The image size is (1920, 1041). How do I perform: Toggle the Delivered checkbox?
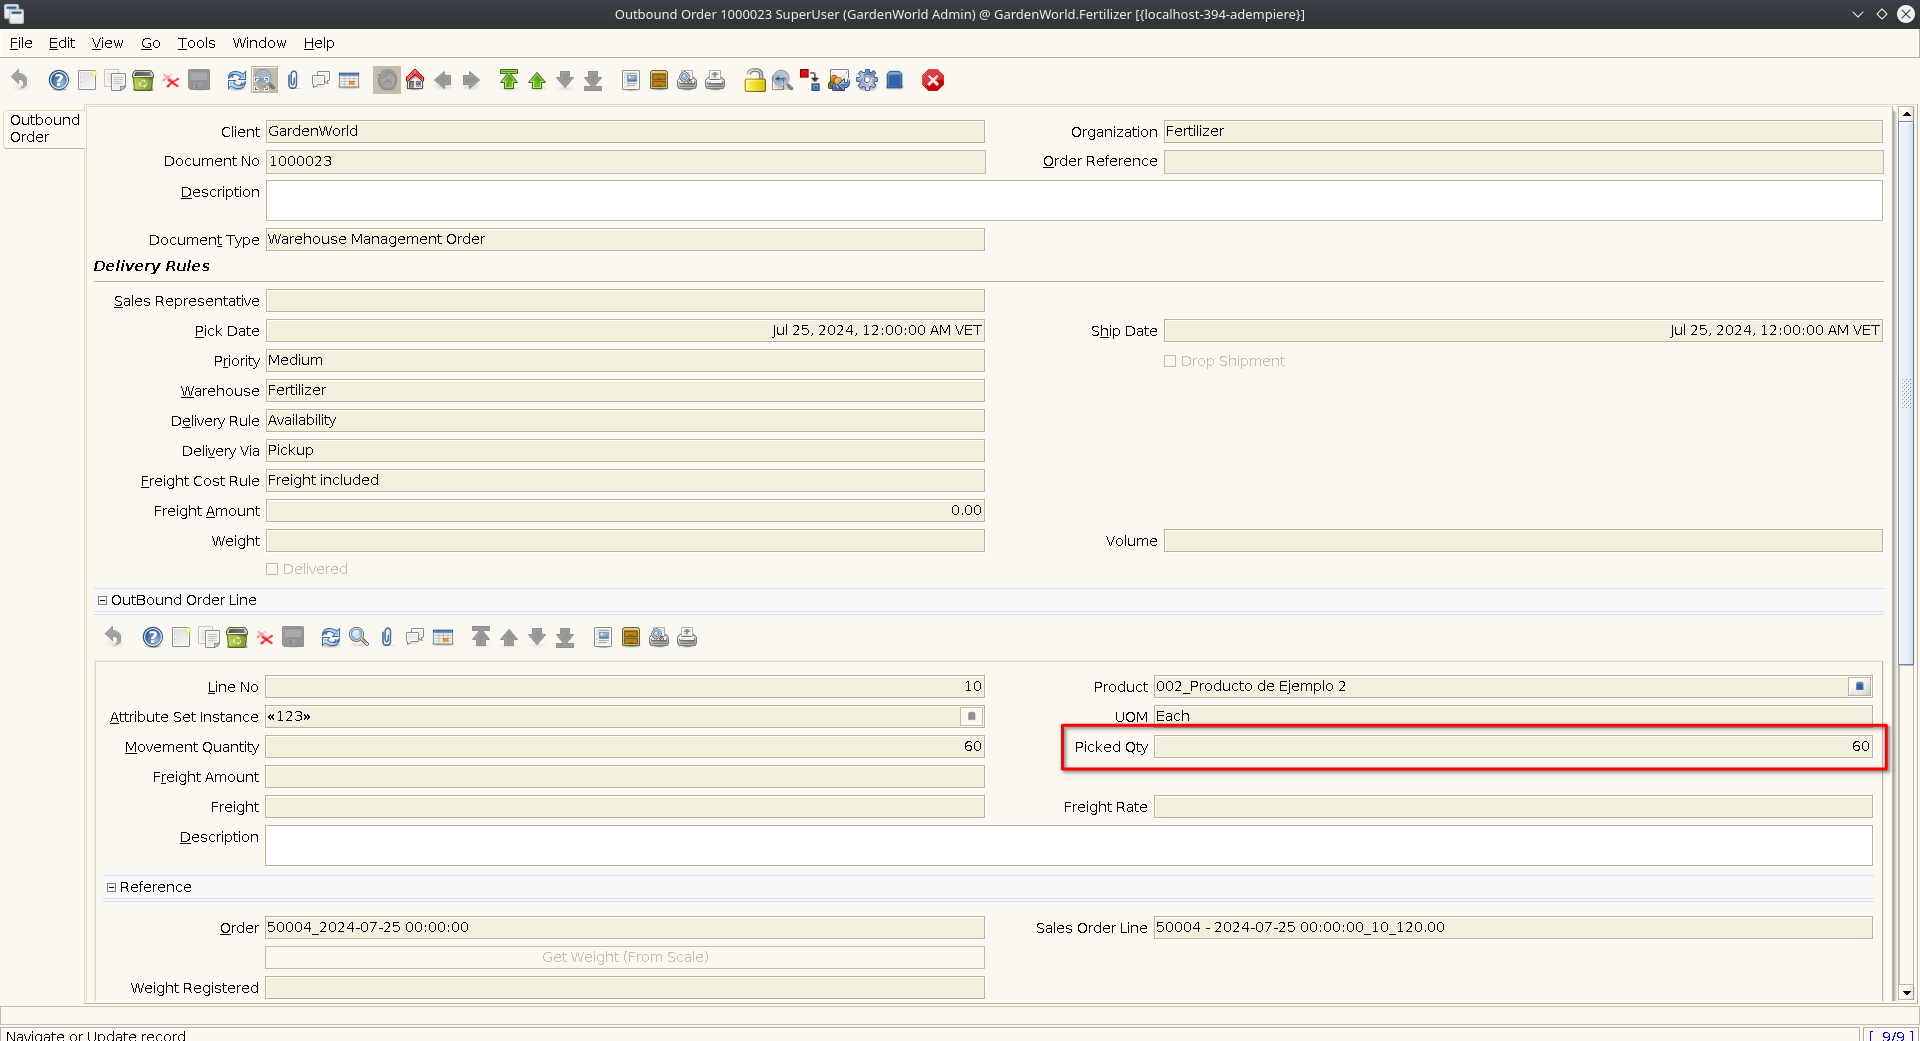tap(272, 569)
